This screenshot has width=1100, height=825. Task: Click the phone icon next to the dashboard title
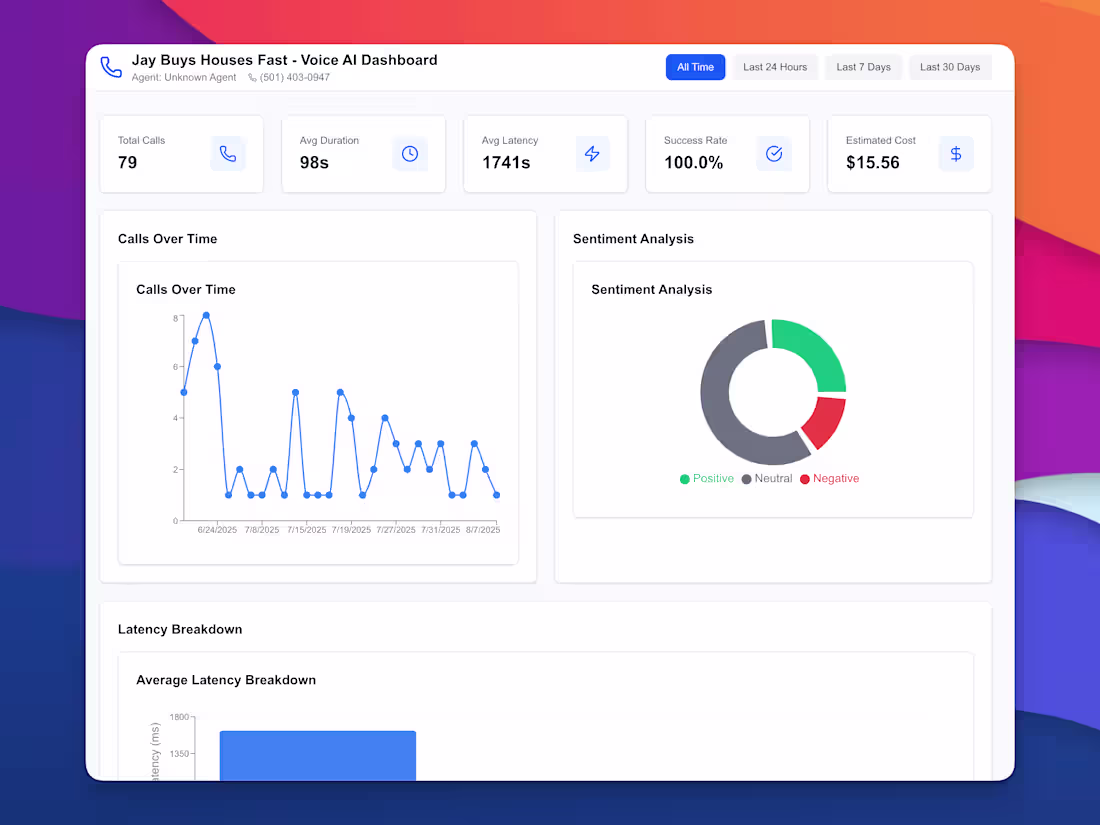[x=111, y=66]
